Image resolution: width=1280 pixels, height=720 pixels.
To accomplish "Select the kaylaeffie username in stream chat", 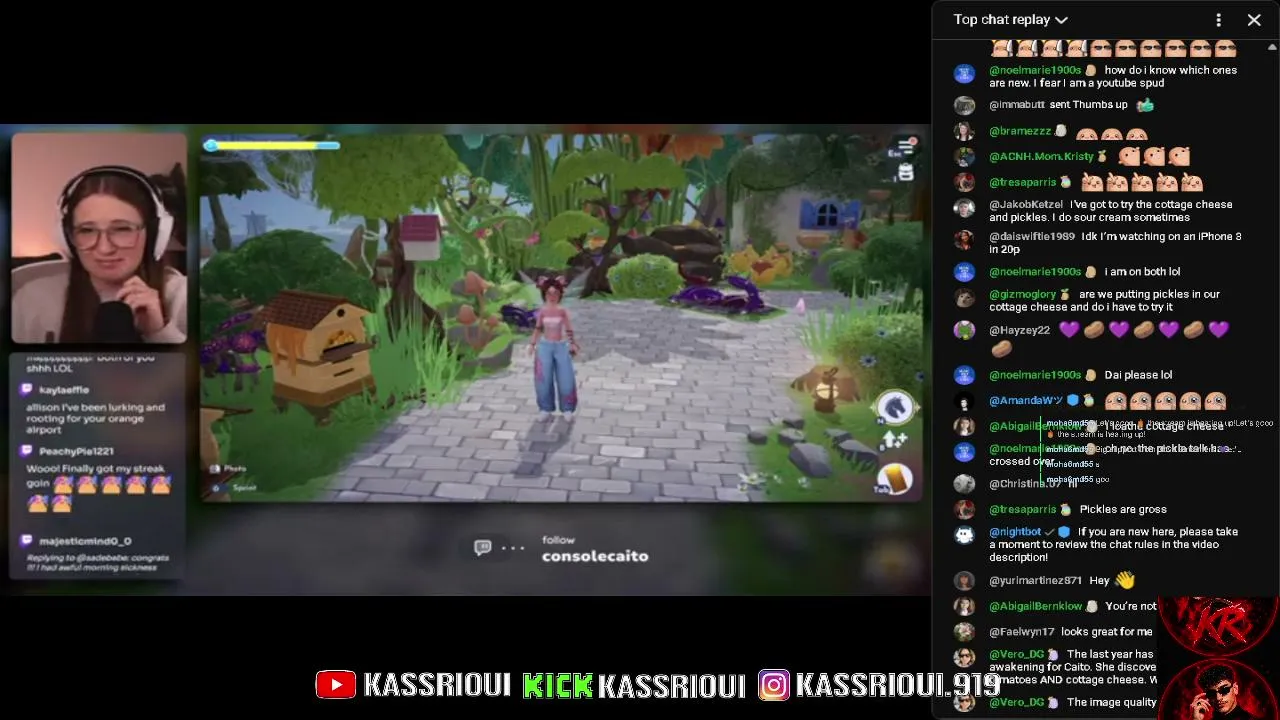I will [64, 390].
